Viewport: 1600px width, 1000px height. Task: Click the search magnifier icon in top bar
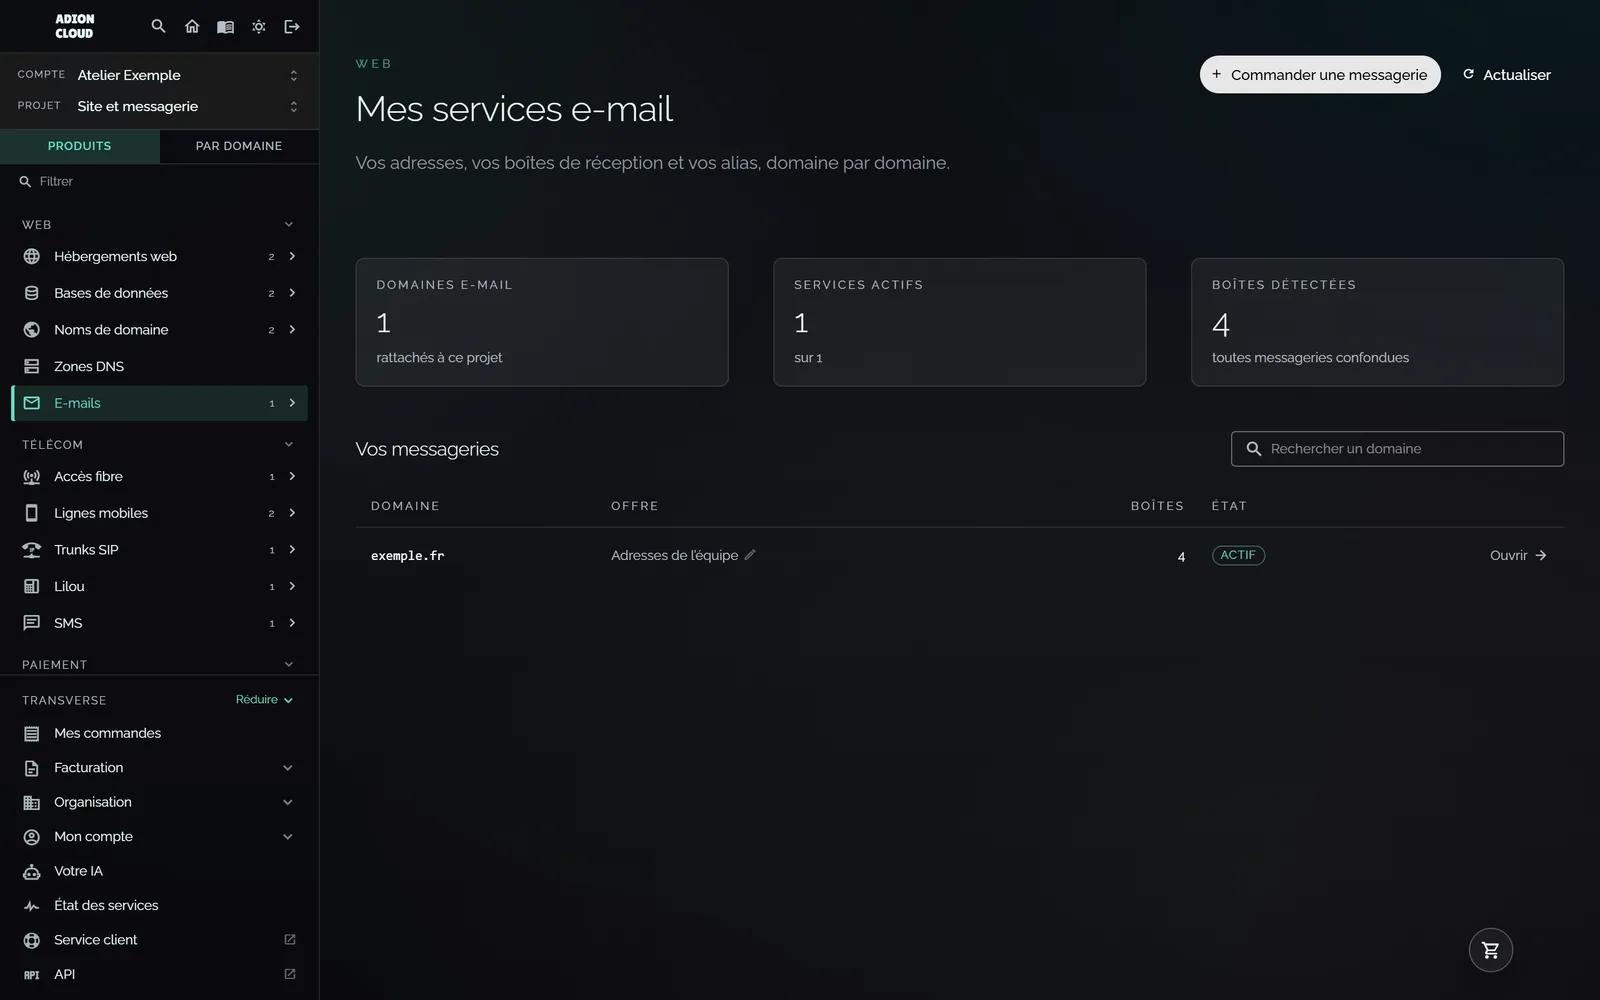(158, 26)
